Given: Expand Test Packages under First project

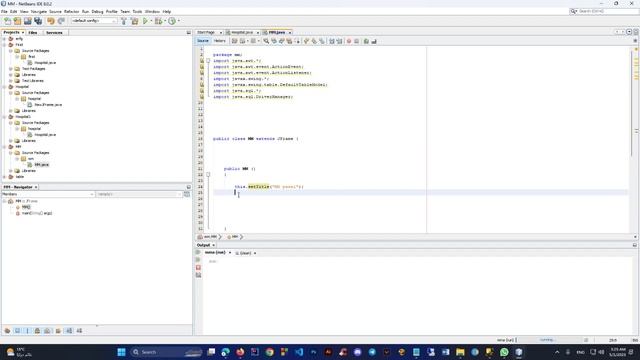Looking at the screenshot, I should [x=11, y=69].
